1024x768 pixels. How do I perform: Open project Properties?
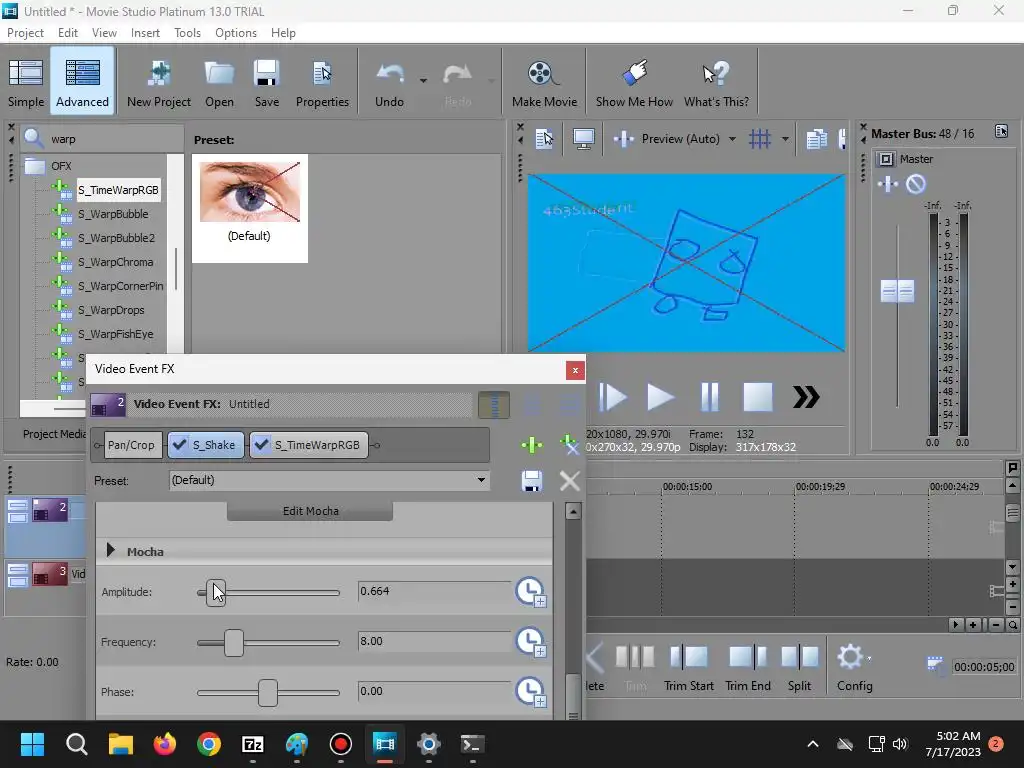tap(322, 83)
